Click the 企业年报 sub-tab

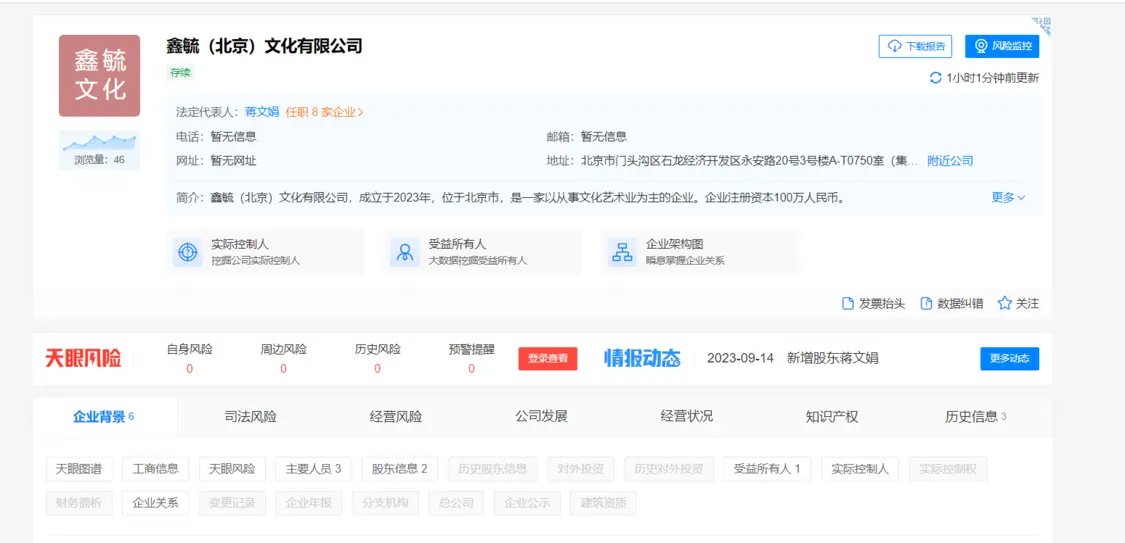tap(309, 503)
